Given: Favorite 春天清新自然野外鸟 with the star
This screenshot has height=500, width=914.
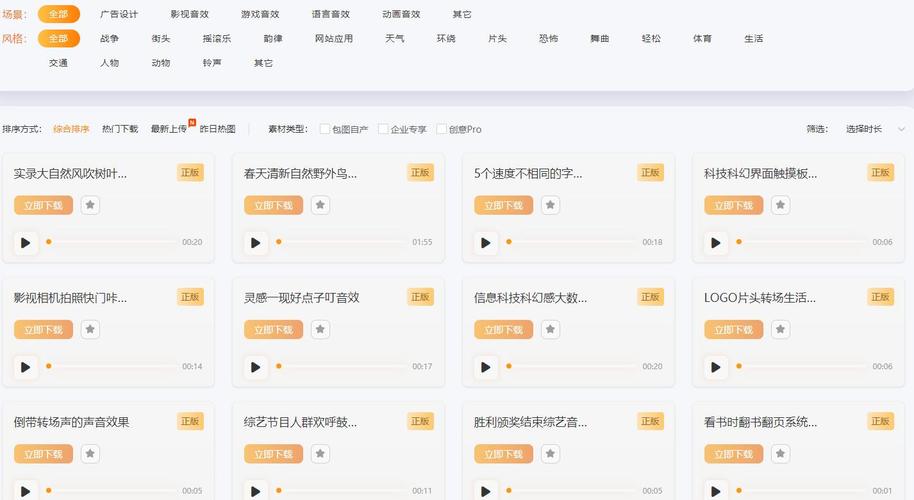Looking at the screenshot, I should coord(320,205).
